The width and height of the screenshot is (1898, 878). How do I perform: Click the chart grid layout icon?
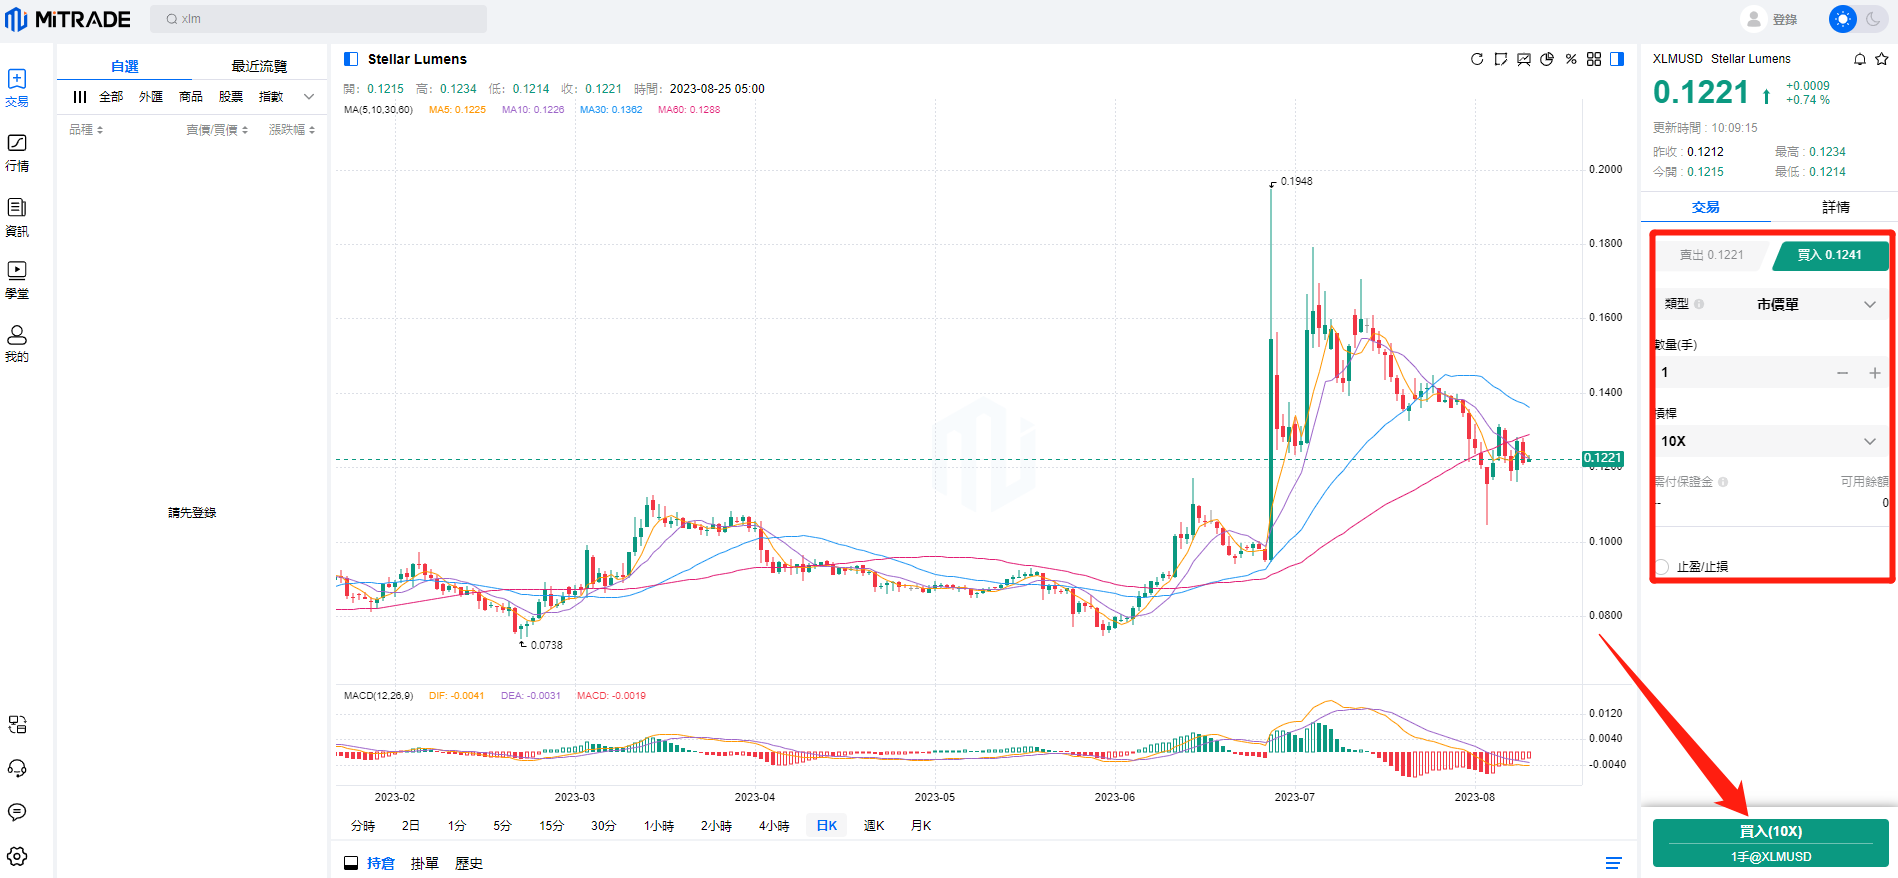tap(1594, 59)
